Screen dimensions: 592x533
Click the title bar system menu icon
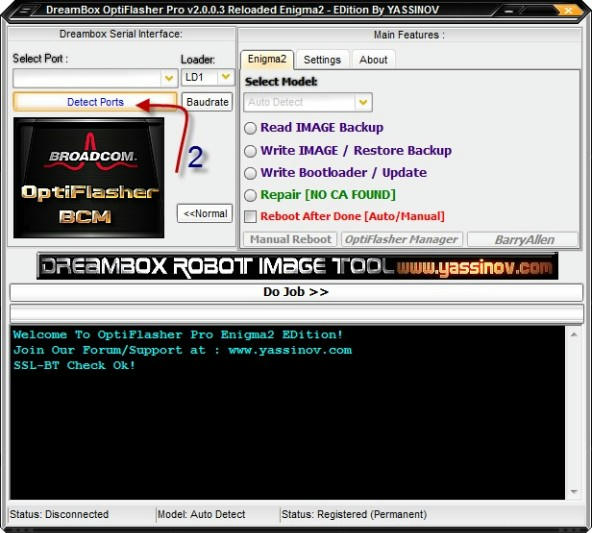pyautogui.click(x=24, y=10)
